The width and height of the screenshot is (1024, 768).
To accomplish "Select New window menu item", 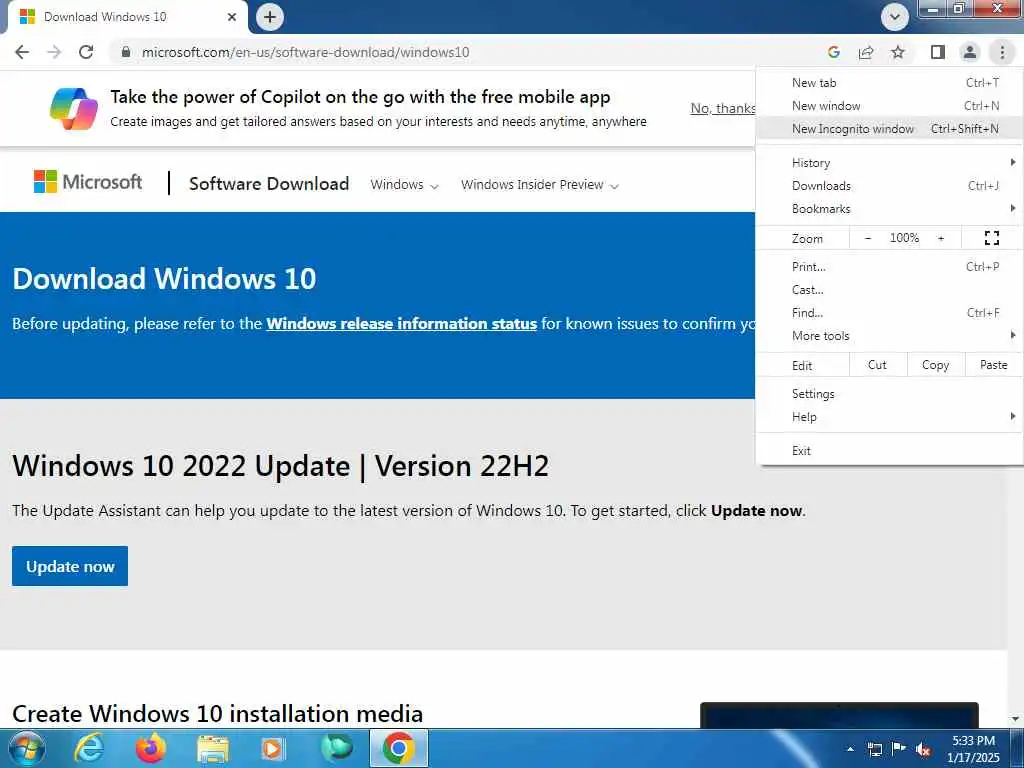I will click(x=889, y=106).
